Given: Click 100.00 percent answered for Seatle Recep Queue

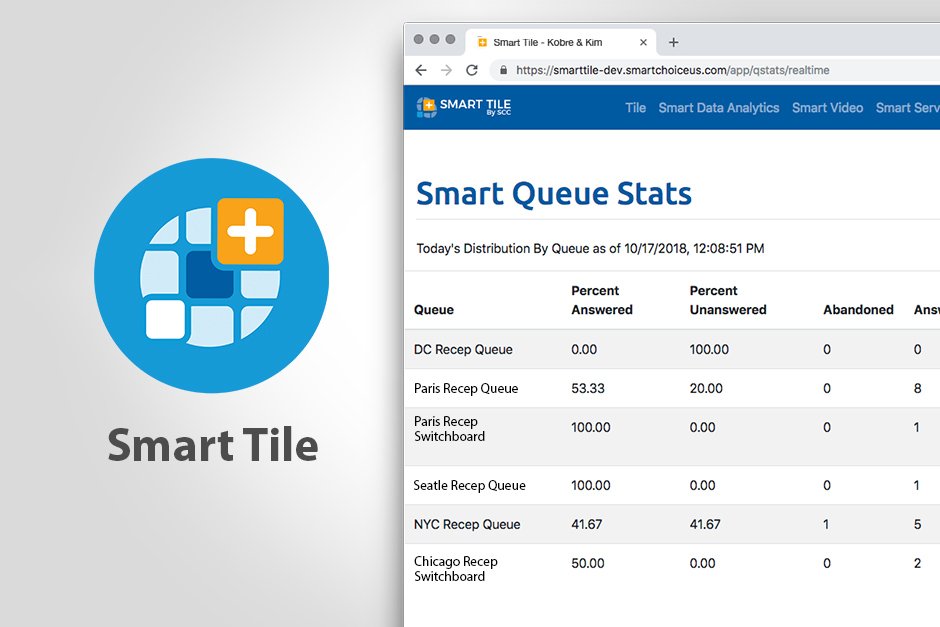Looking at the screenshot, I should (590, 486).
